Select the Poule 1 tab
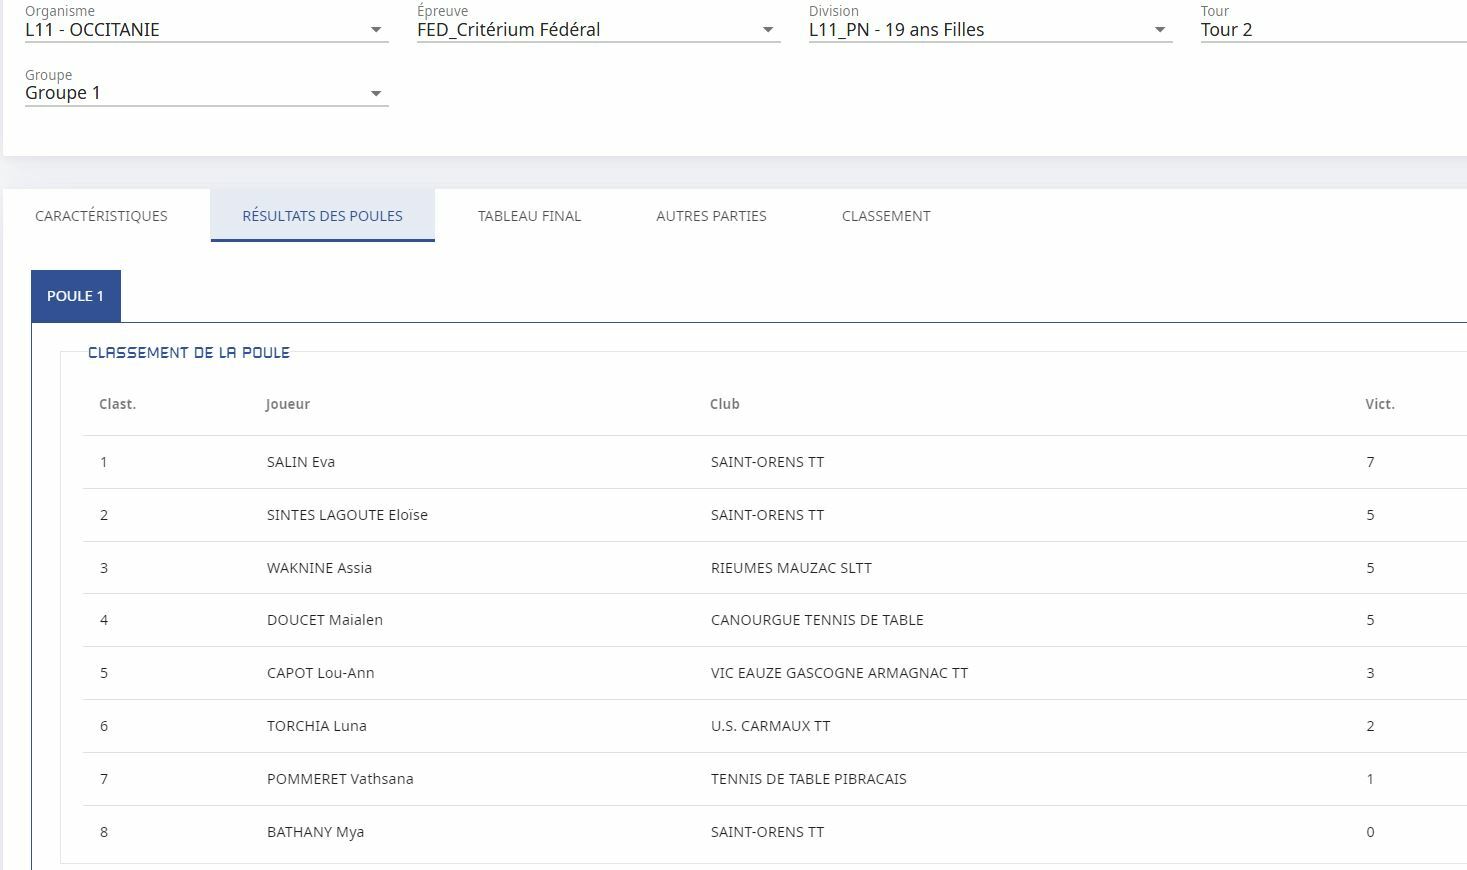This screenshot has height=870, width=1467. pyautogui.click(x=76, y=296)
